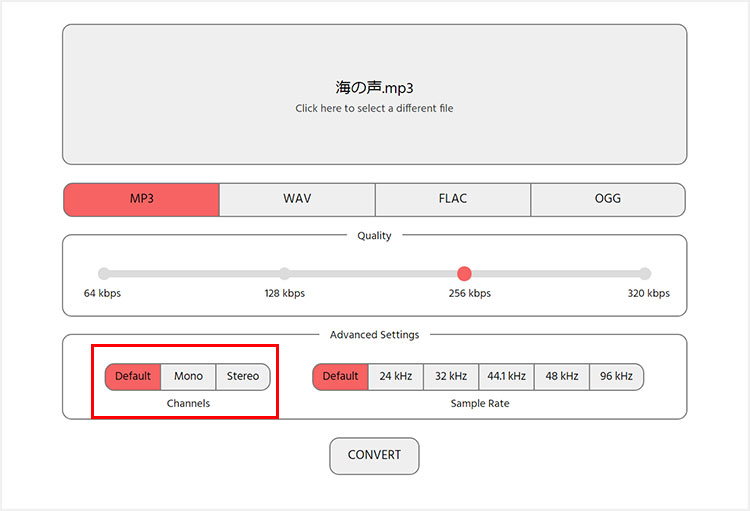The image size is (750, 511).
Task: Select the 96 kHz sample rate
Action: point(616,377)
